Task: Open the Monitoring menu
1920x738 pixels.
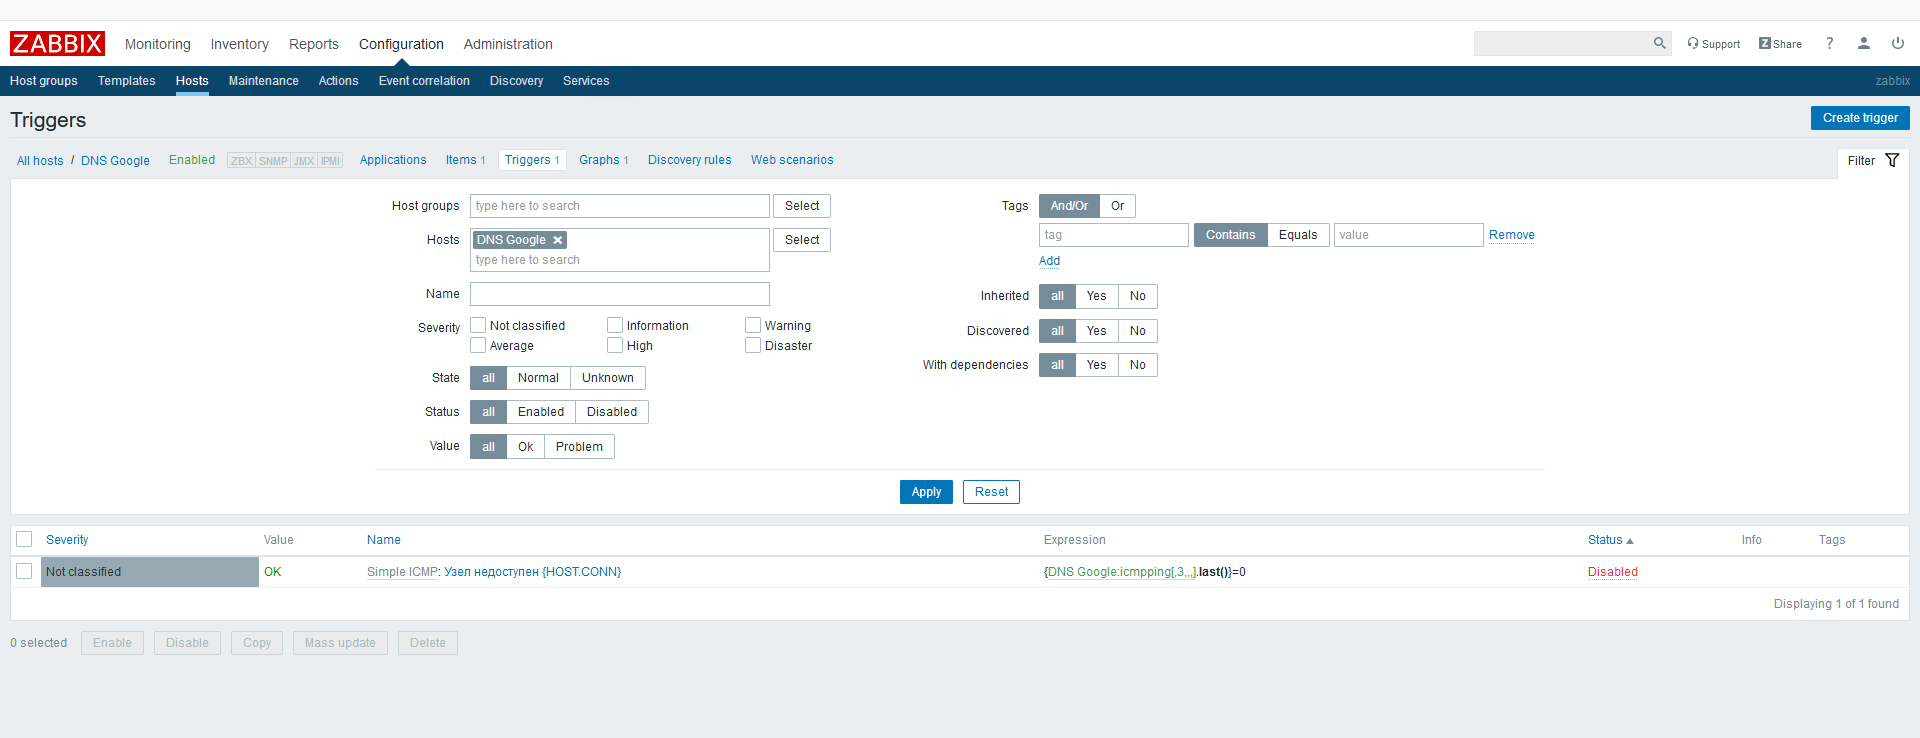Action: pos(158,44)
